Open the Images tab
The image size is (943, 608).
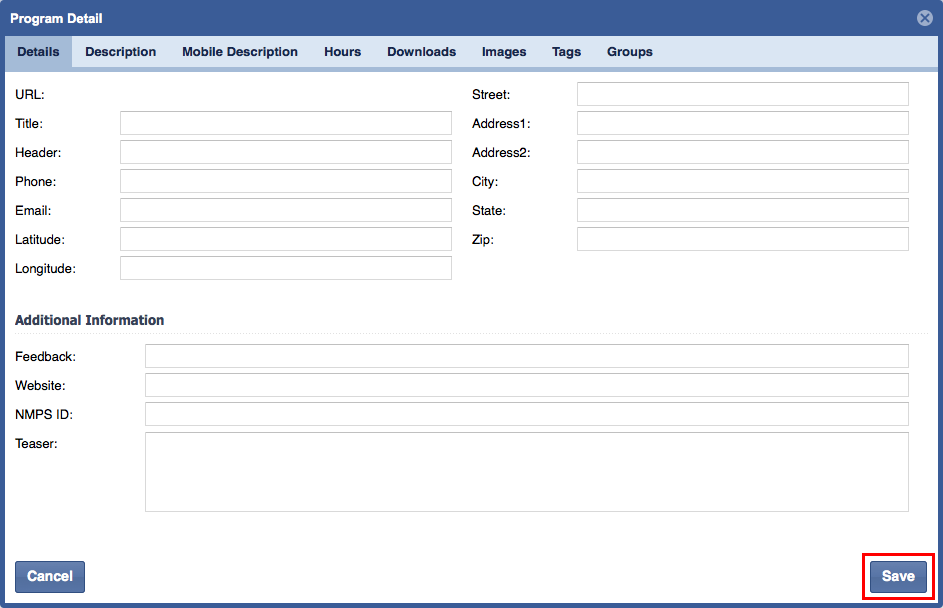504,52
